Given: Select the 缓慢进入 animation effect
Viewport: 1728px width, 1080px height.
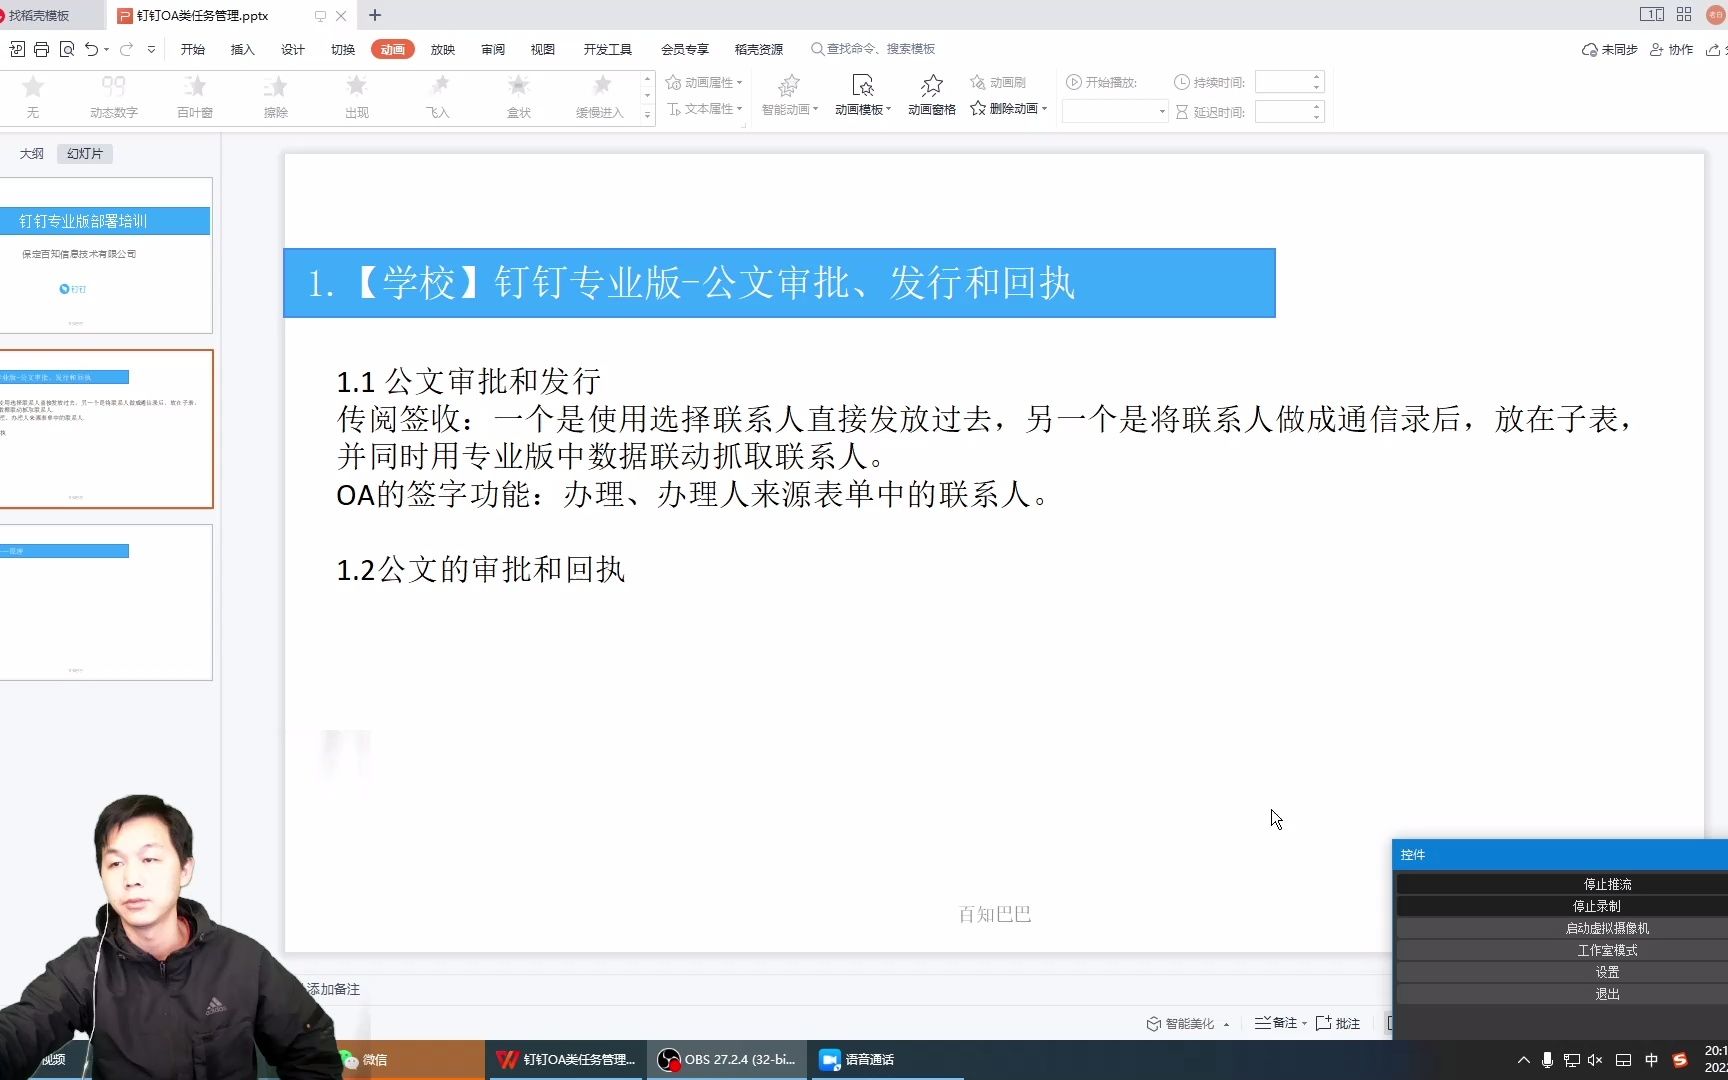Looking at the screenshot, I should [x=600, y=97].
